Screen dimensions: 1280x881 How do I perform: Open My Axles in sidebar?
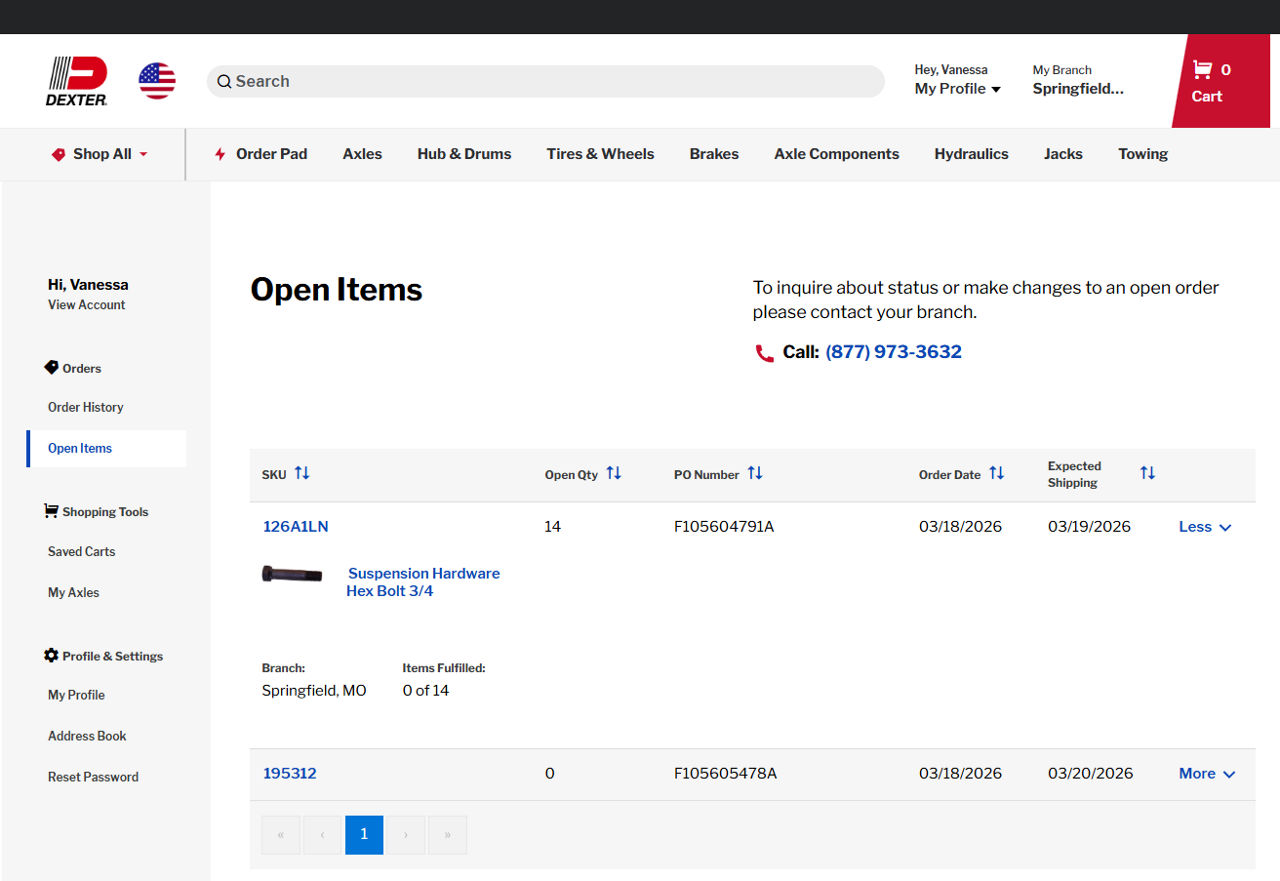(x=74, y=592)
